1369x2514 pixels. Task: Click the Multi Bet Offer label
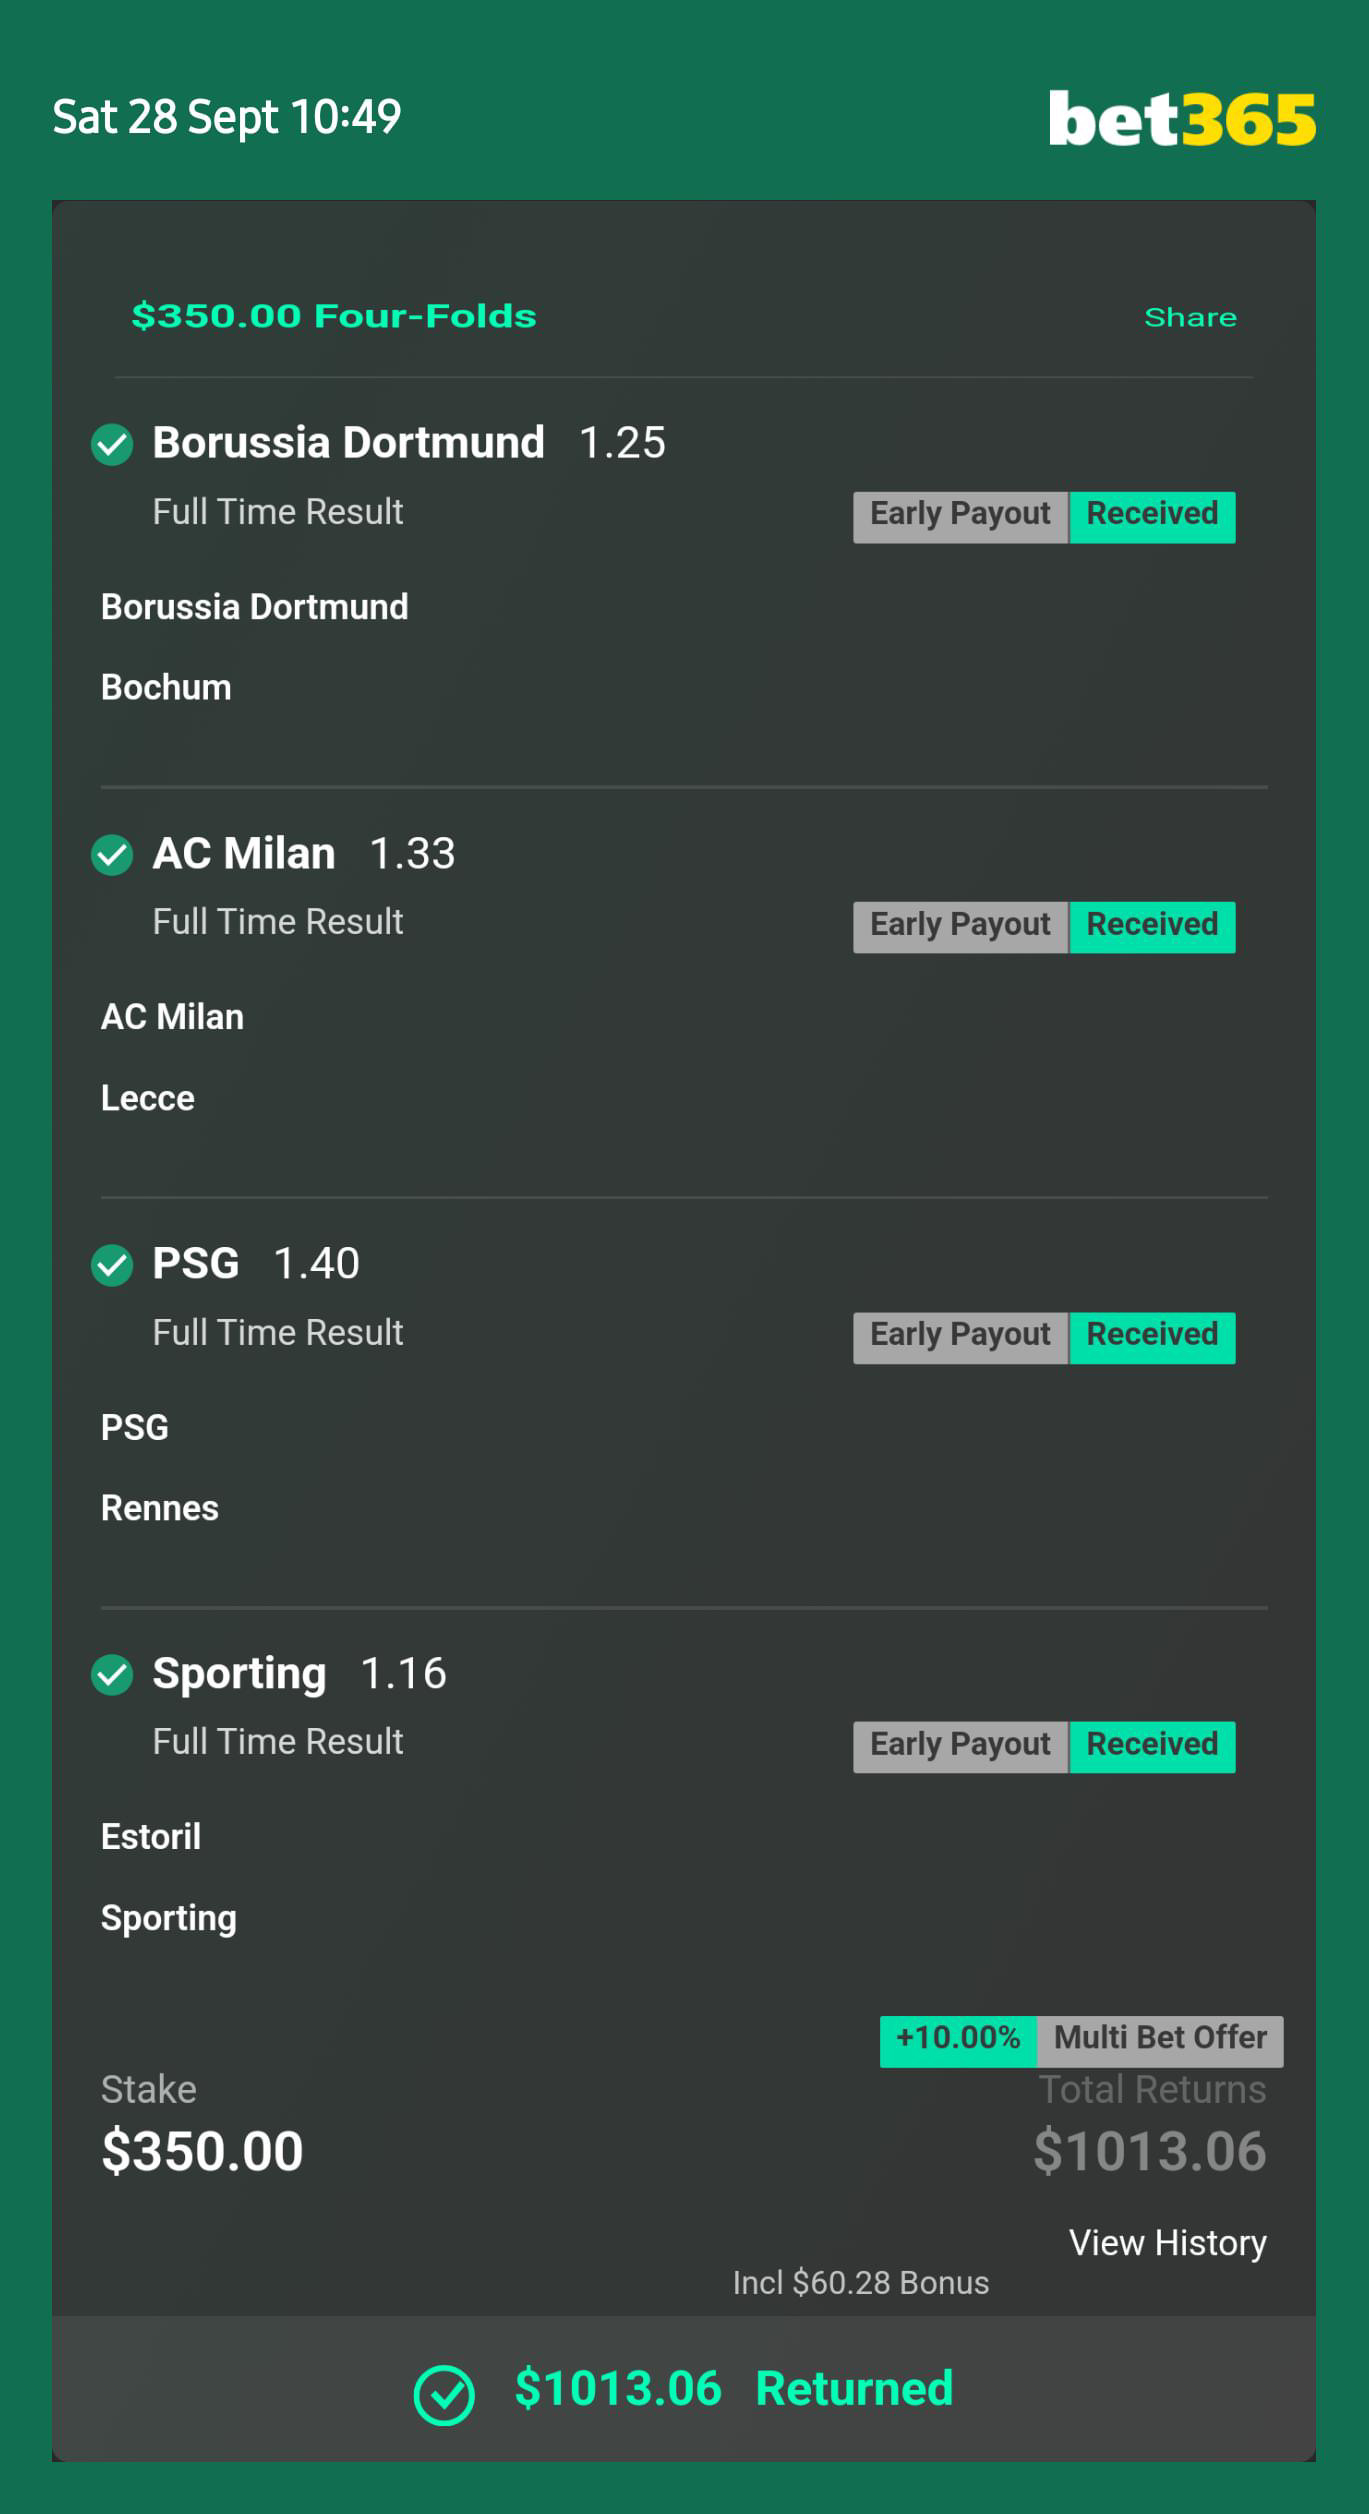pos(1160,2040)
